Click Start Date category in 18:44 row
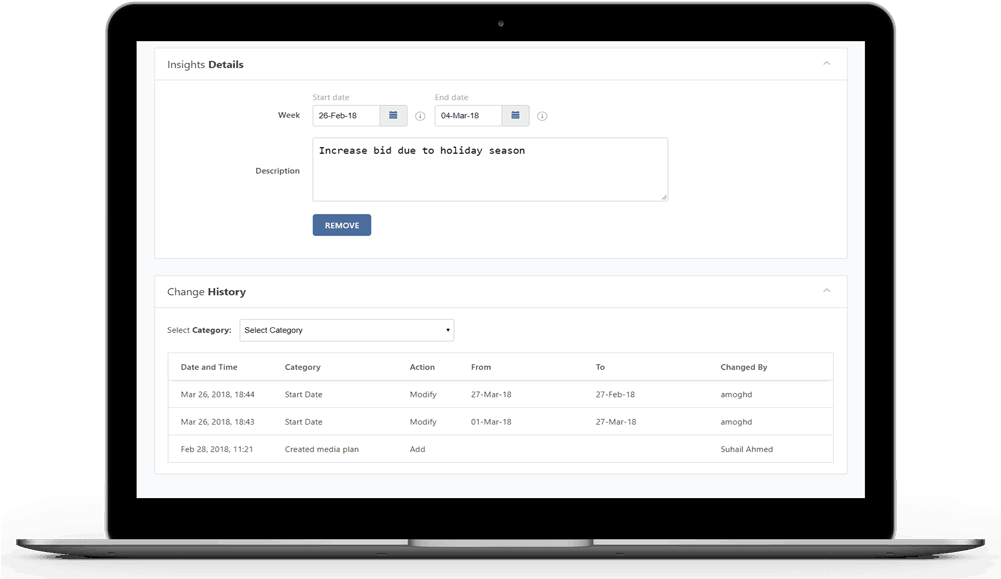This screenshot has width=1001, height=579. tap(303, 395)
